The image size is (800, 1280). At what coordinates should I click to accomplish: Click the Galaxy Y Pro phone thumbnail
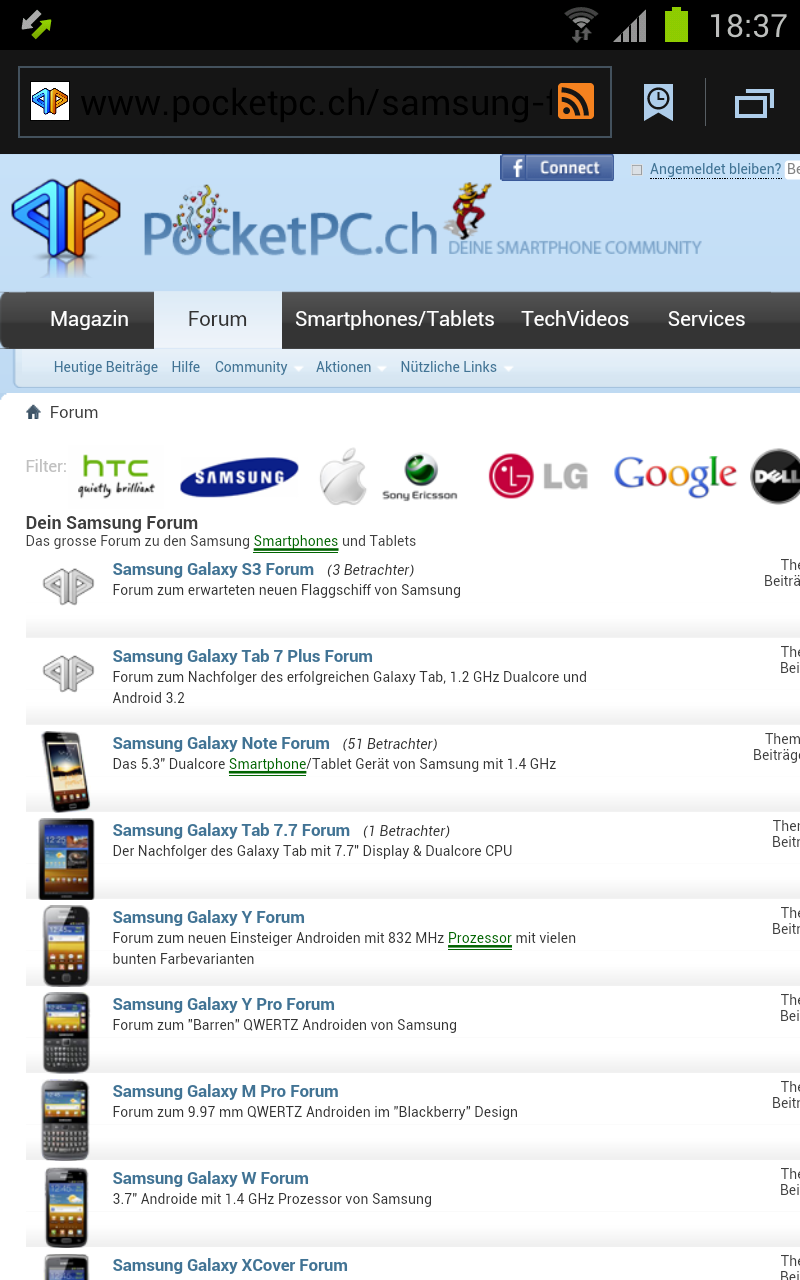point(66,1032)
